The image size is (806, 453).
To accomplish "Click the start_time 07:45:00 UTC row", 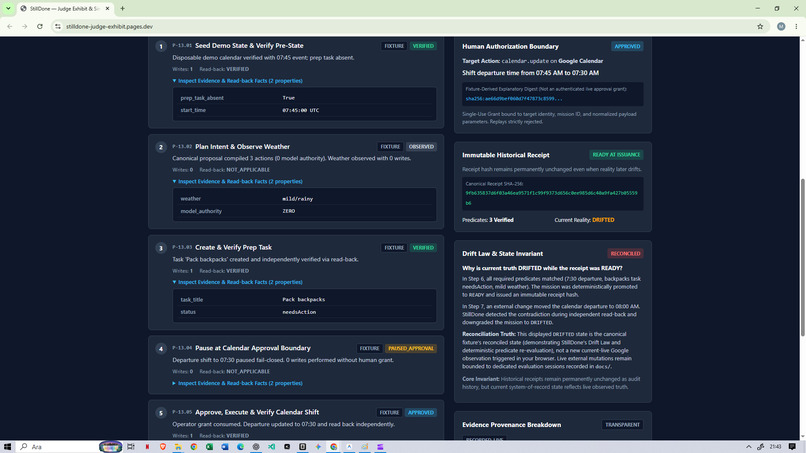I will click(x=304, y=110).
